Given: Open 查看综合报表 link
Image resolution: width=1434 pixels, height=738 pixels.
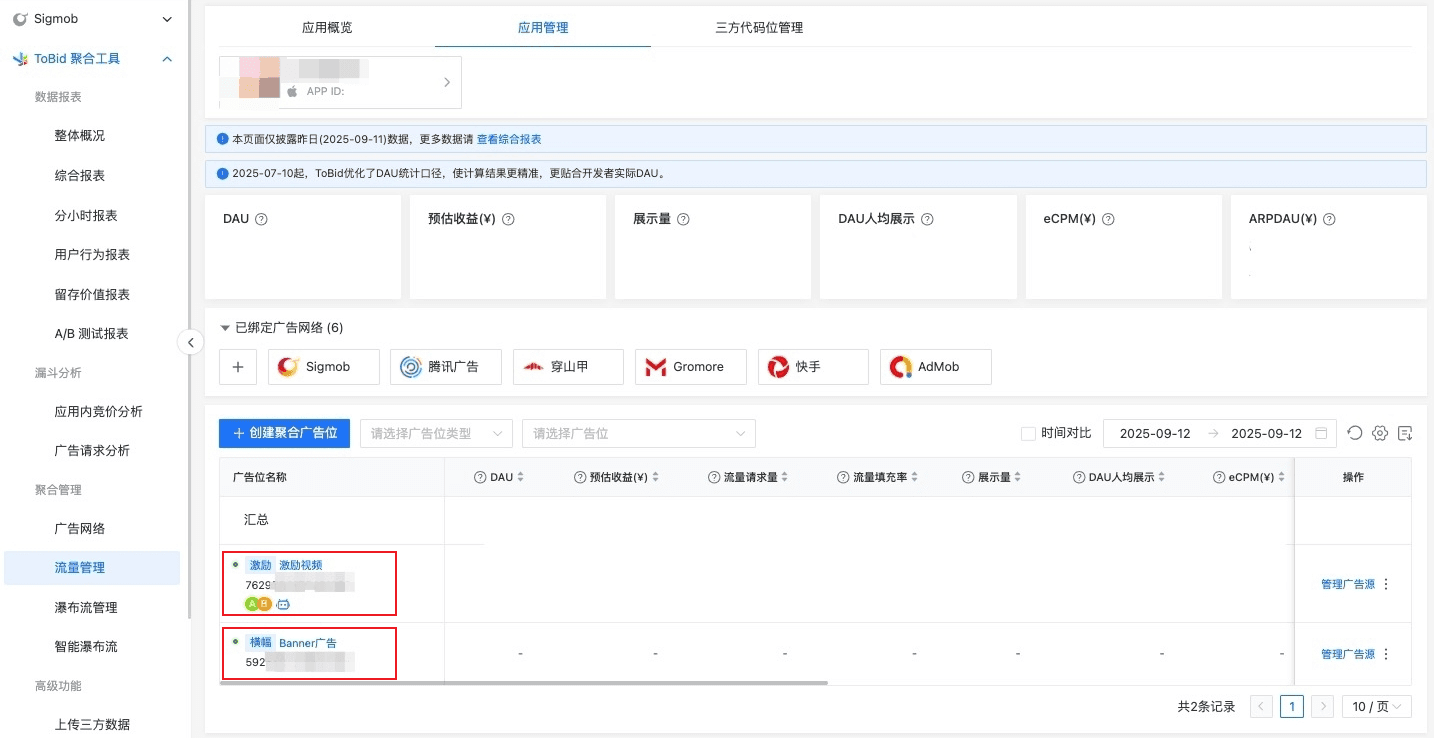Looking at the screenshot, I should 509,140.
